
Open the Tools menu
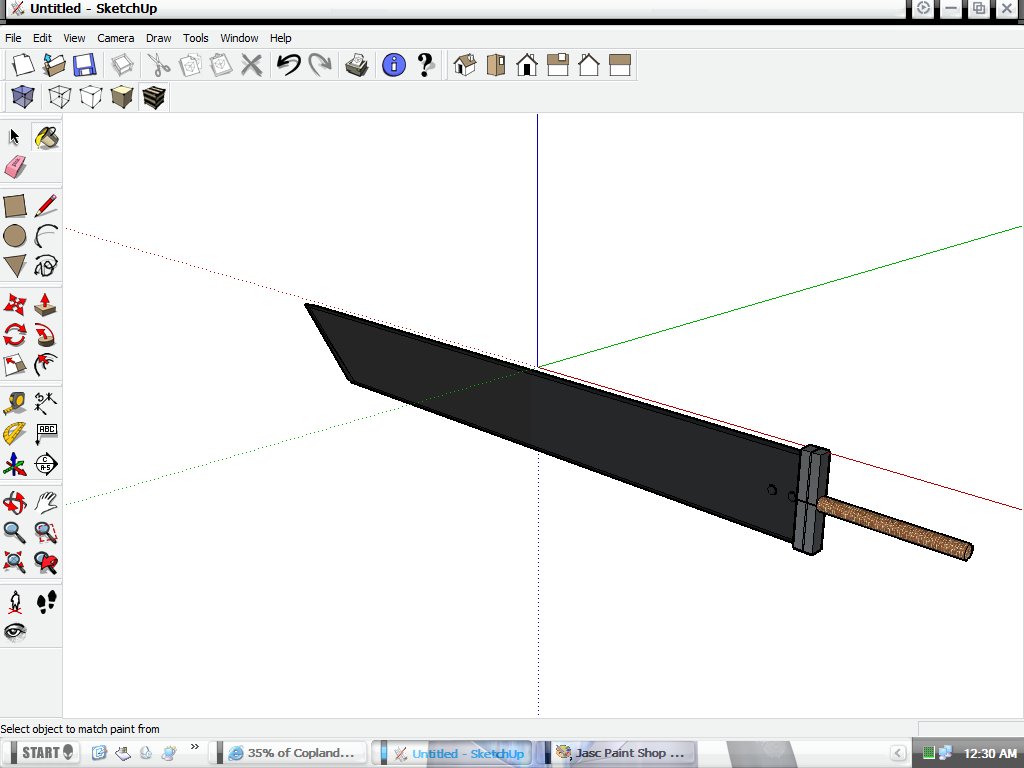point(196,38)
